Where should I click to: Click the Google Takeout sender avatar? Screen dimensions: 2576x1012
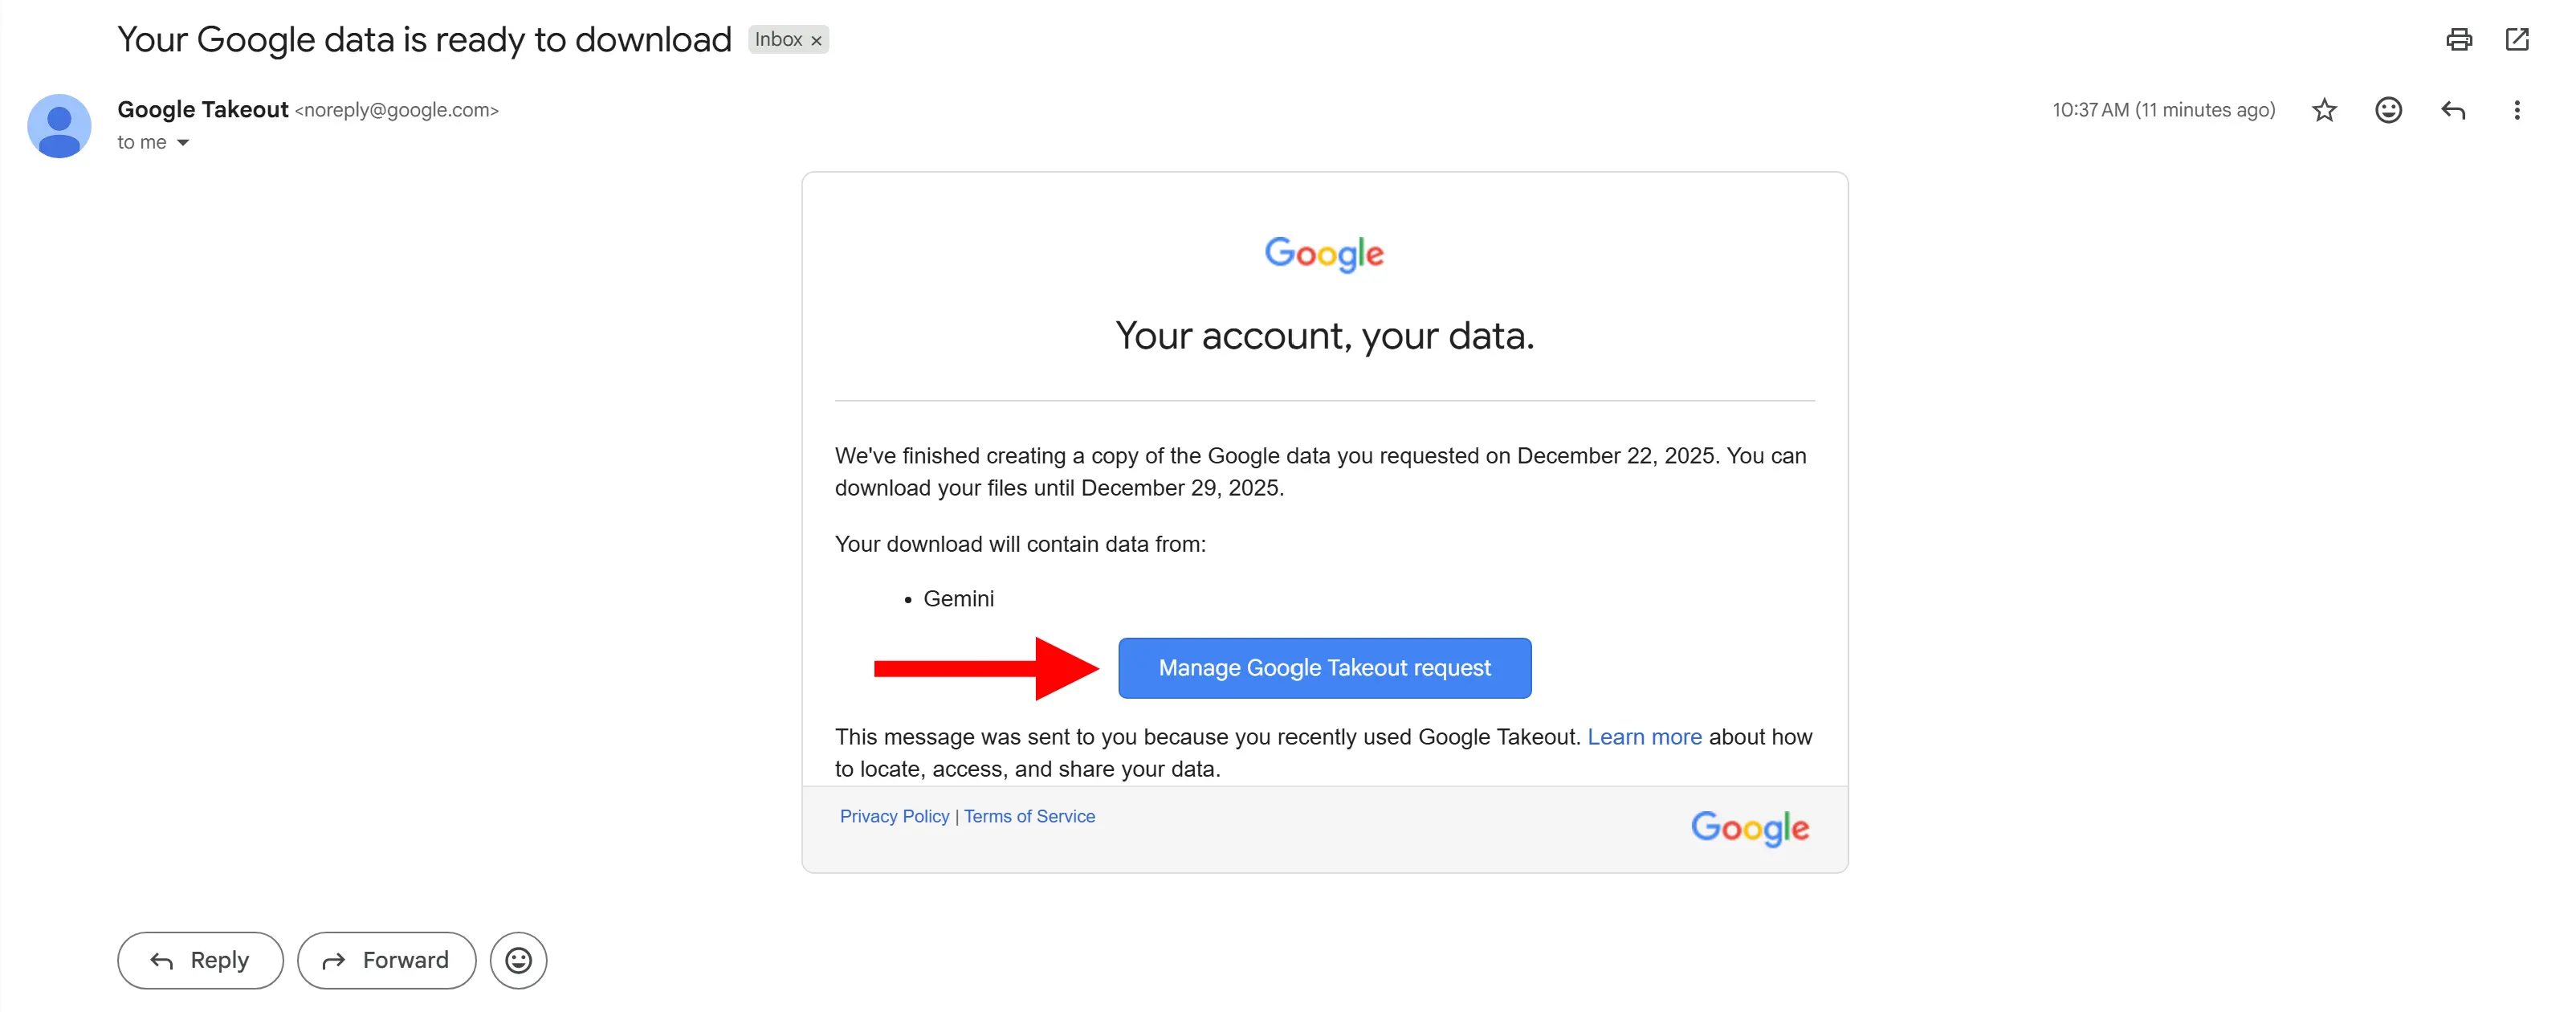tap(59, 126)
